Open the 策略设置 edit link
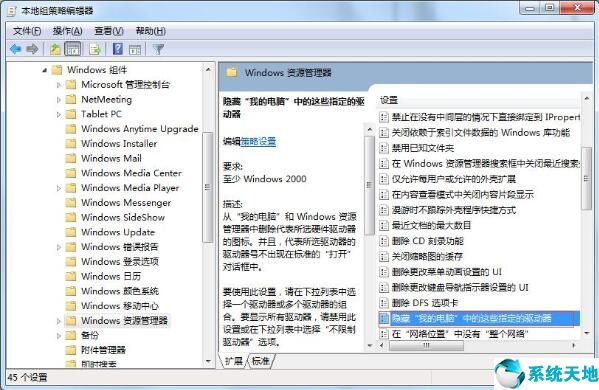599x390 pixels. pos(258,141)
